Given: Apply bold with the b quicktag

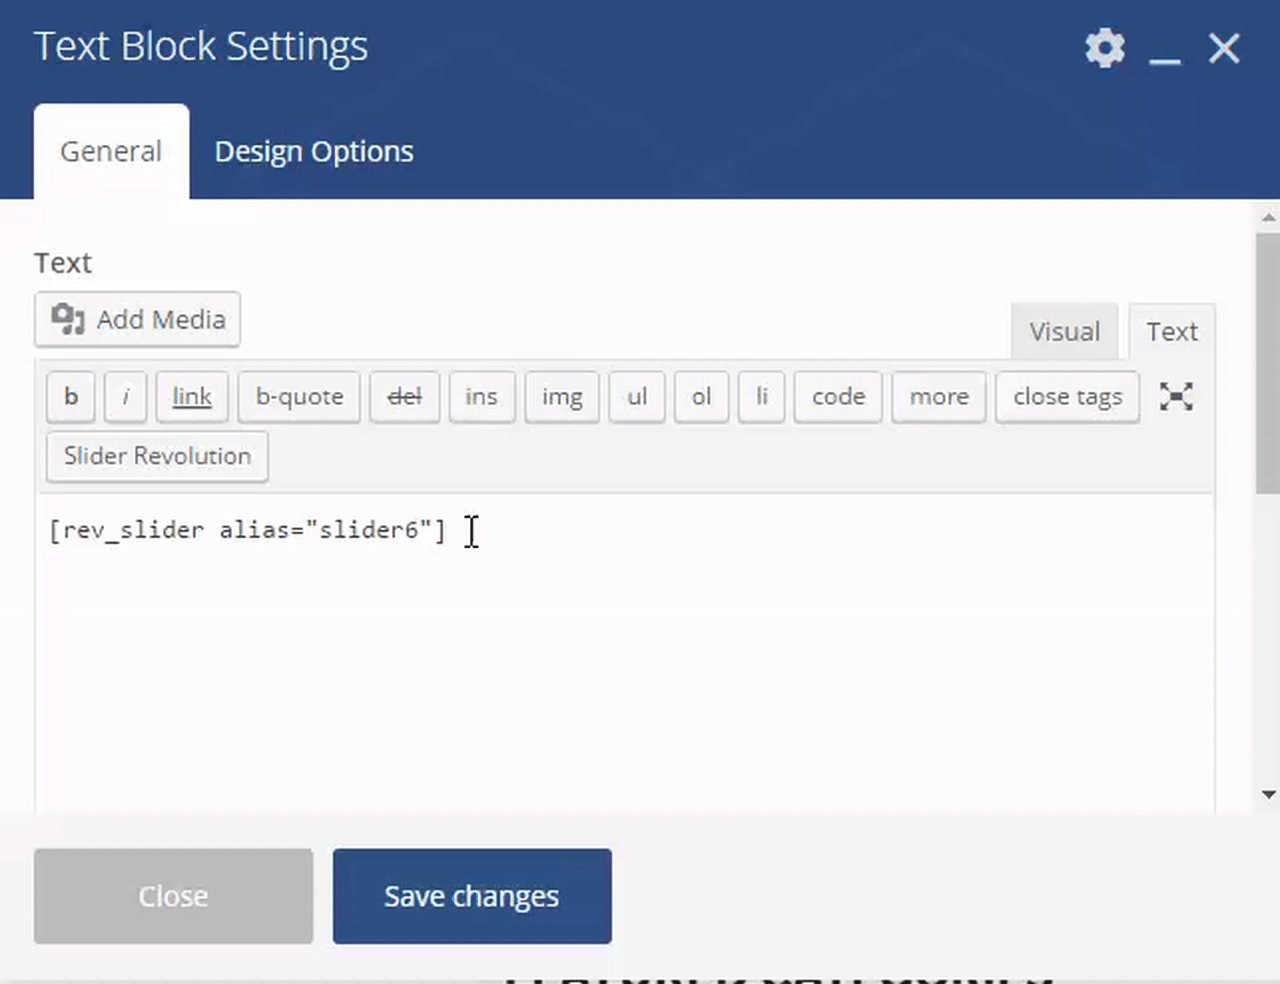Looking at the screenshot, I should pyautogui.click(x=71, y=397).
